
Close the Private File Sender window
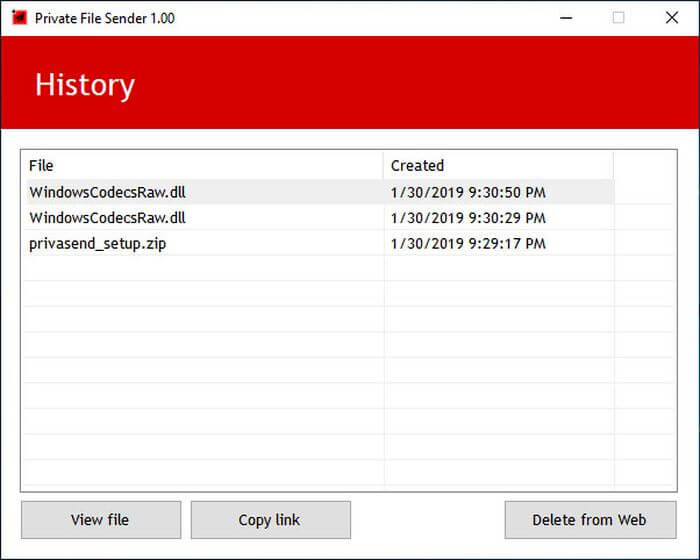[672, 18]
